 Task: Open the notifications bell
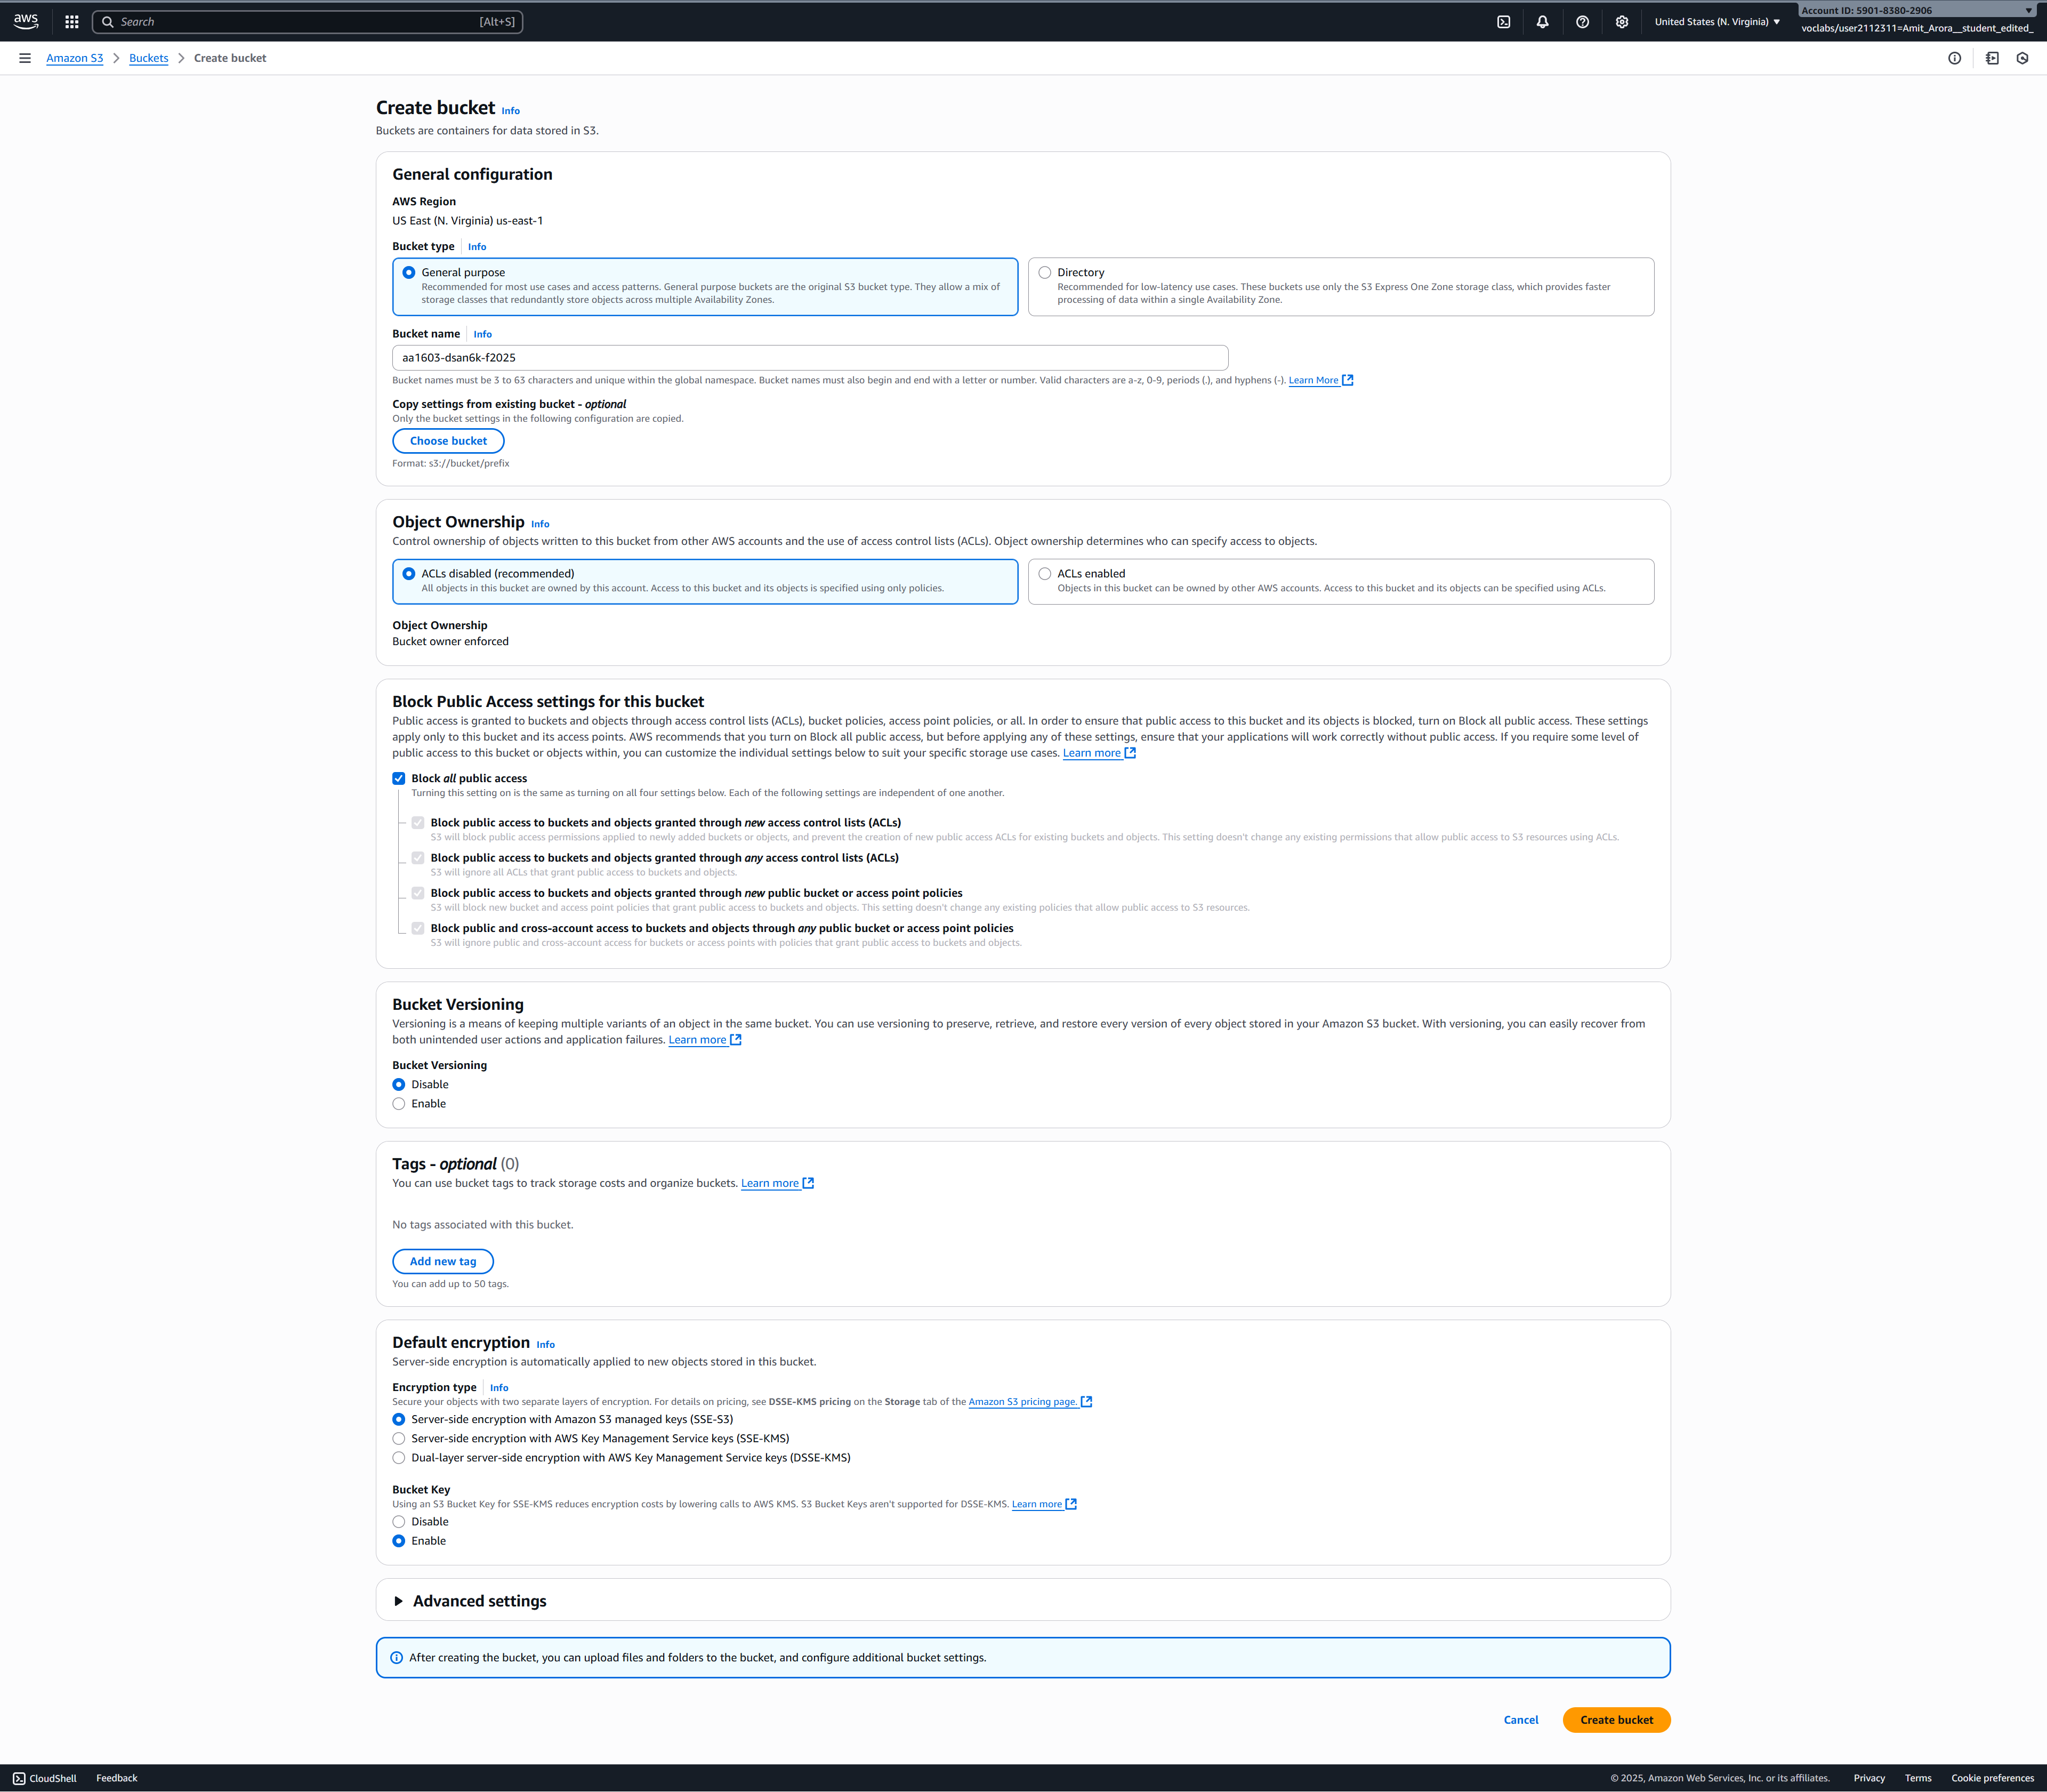click(1542, 22)
